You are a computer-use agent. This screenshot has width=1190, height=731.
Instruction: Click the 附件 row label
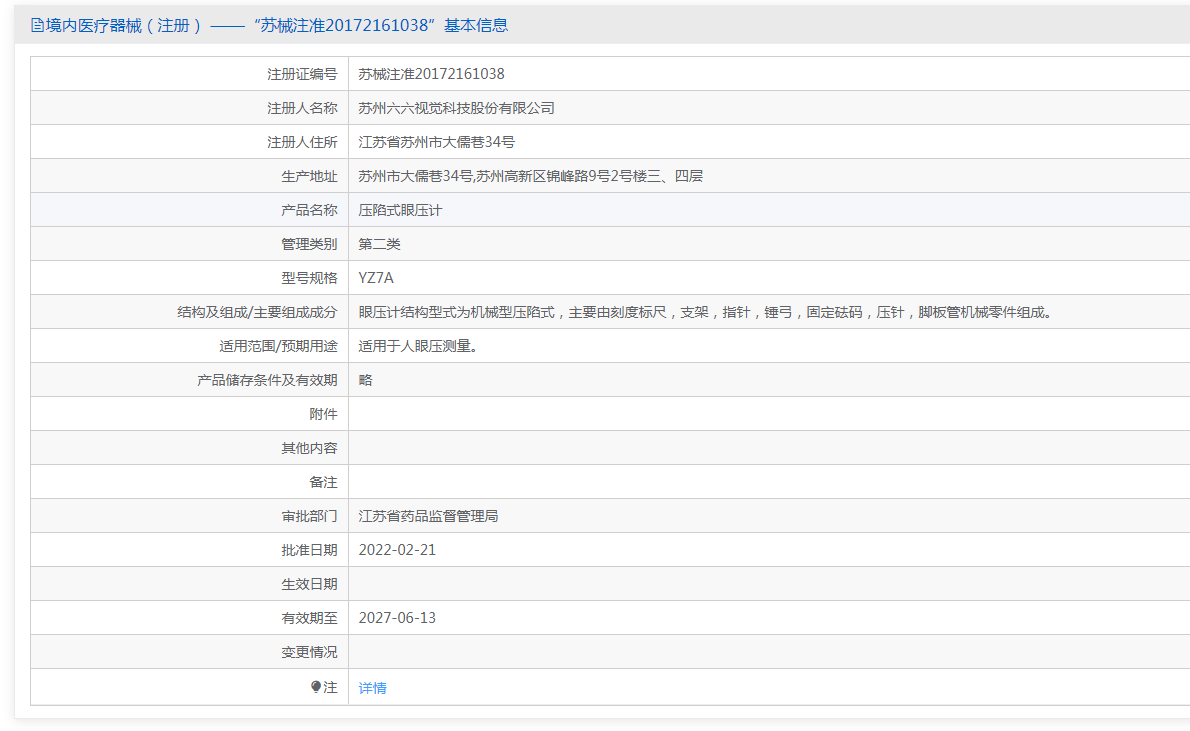point(323,414)
